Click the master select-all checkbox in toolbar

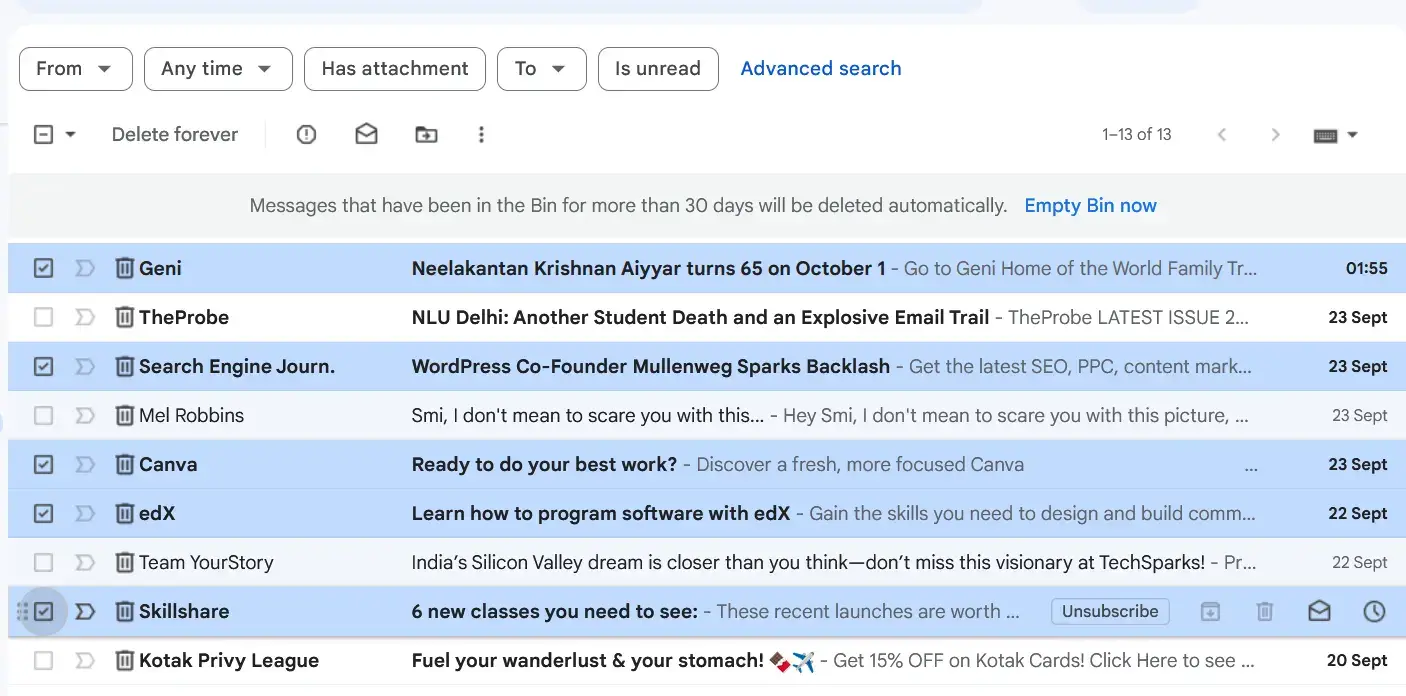coord(43,134)
